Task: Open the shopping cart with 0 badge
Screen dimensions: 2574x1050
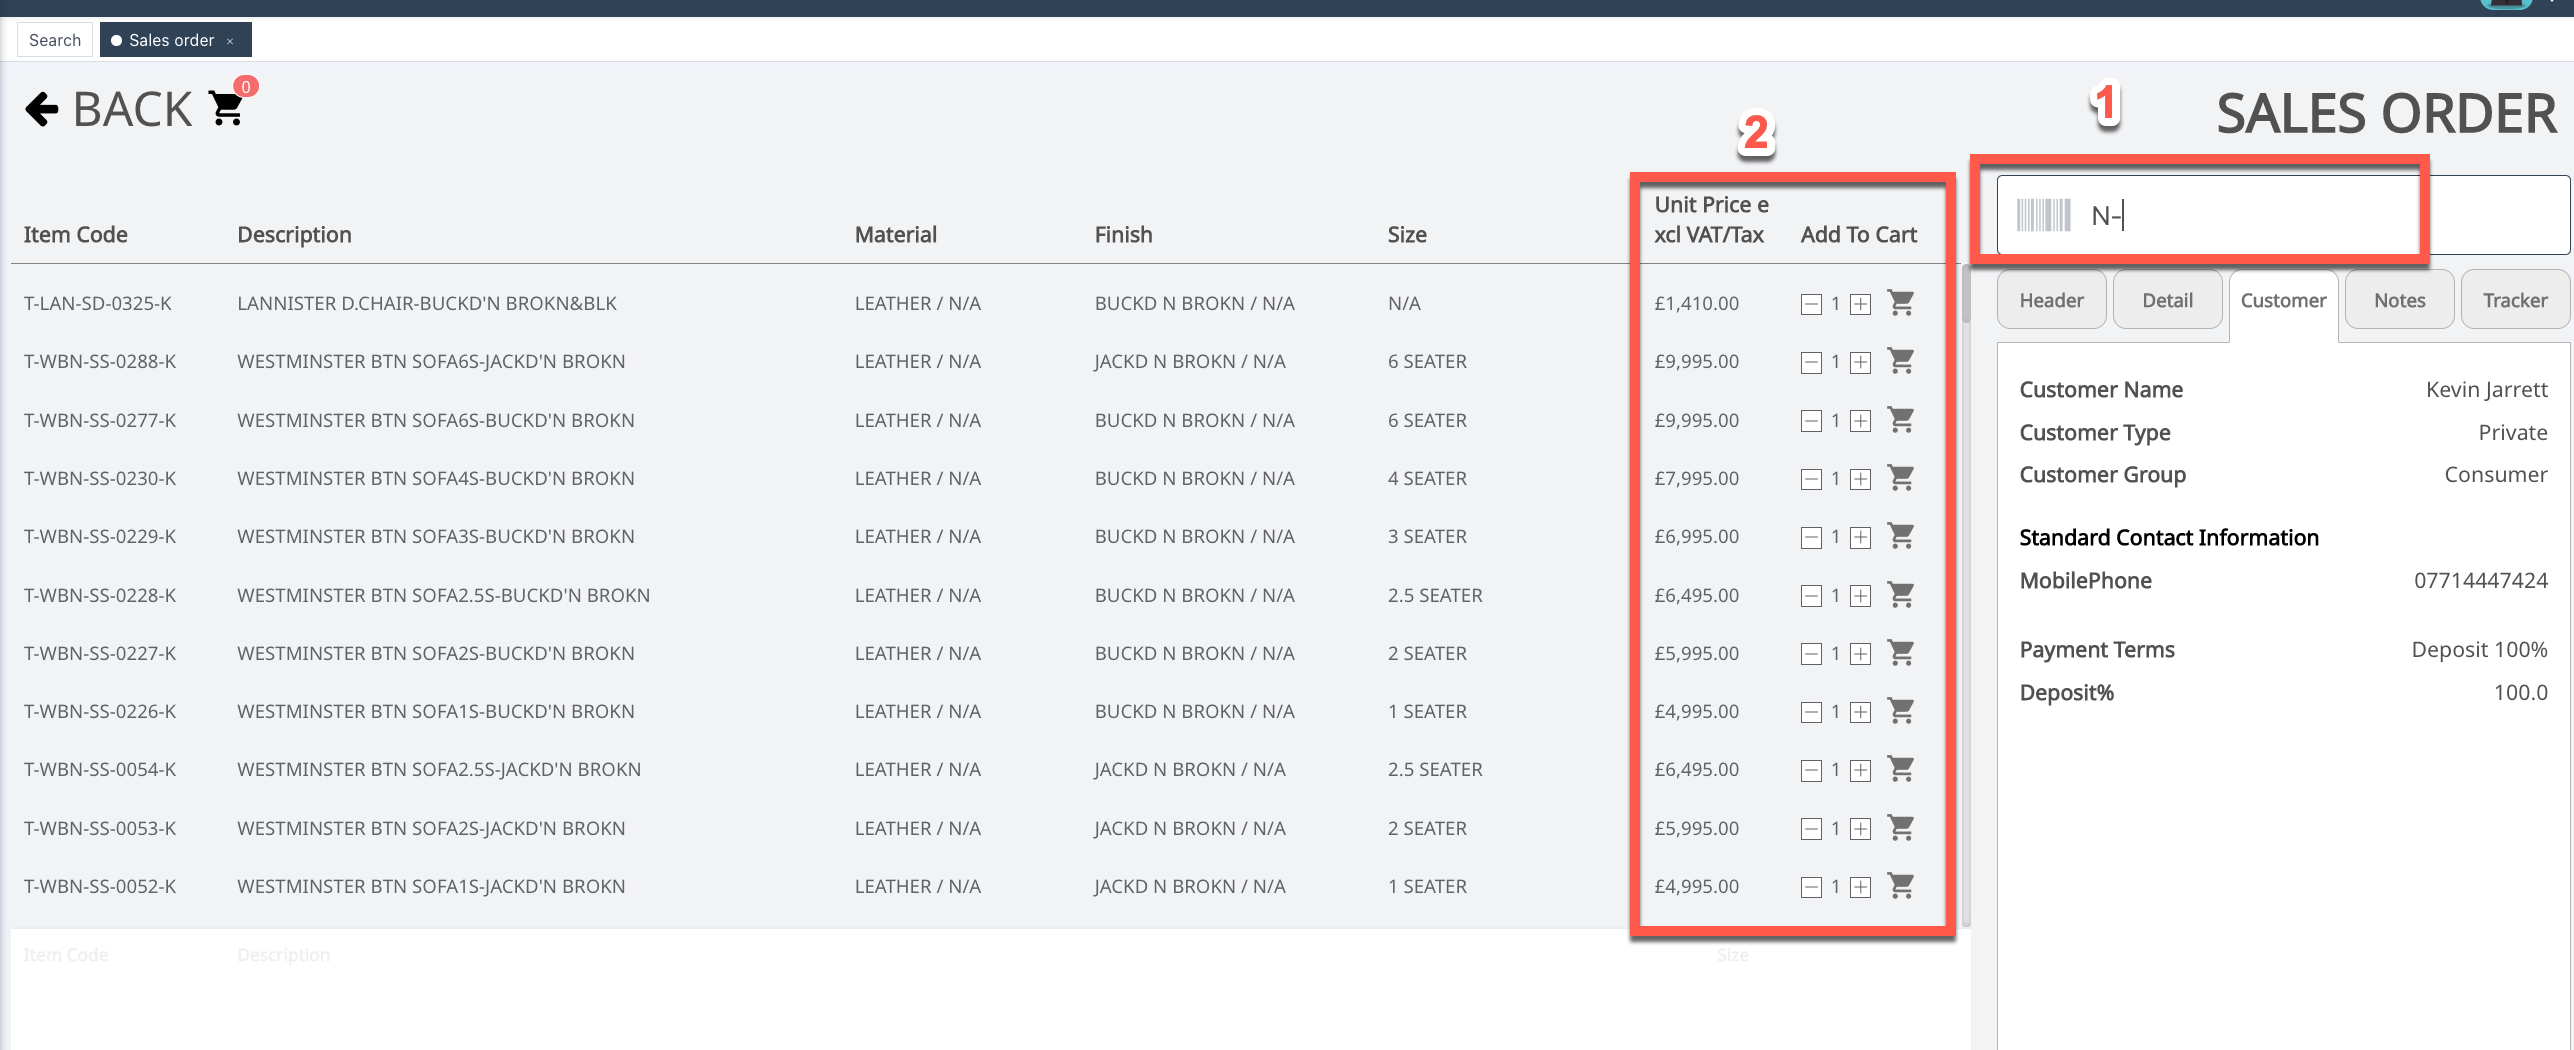Action: [227, 108]
